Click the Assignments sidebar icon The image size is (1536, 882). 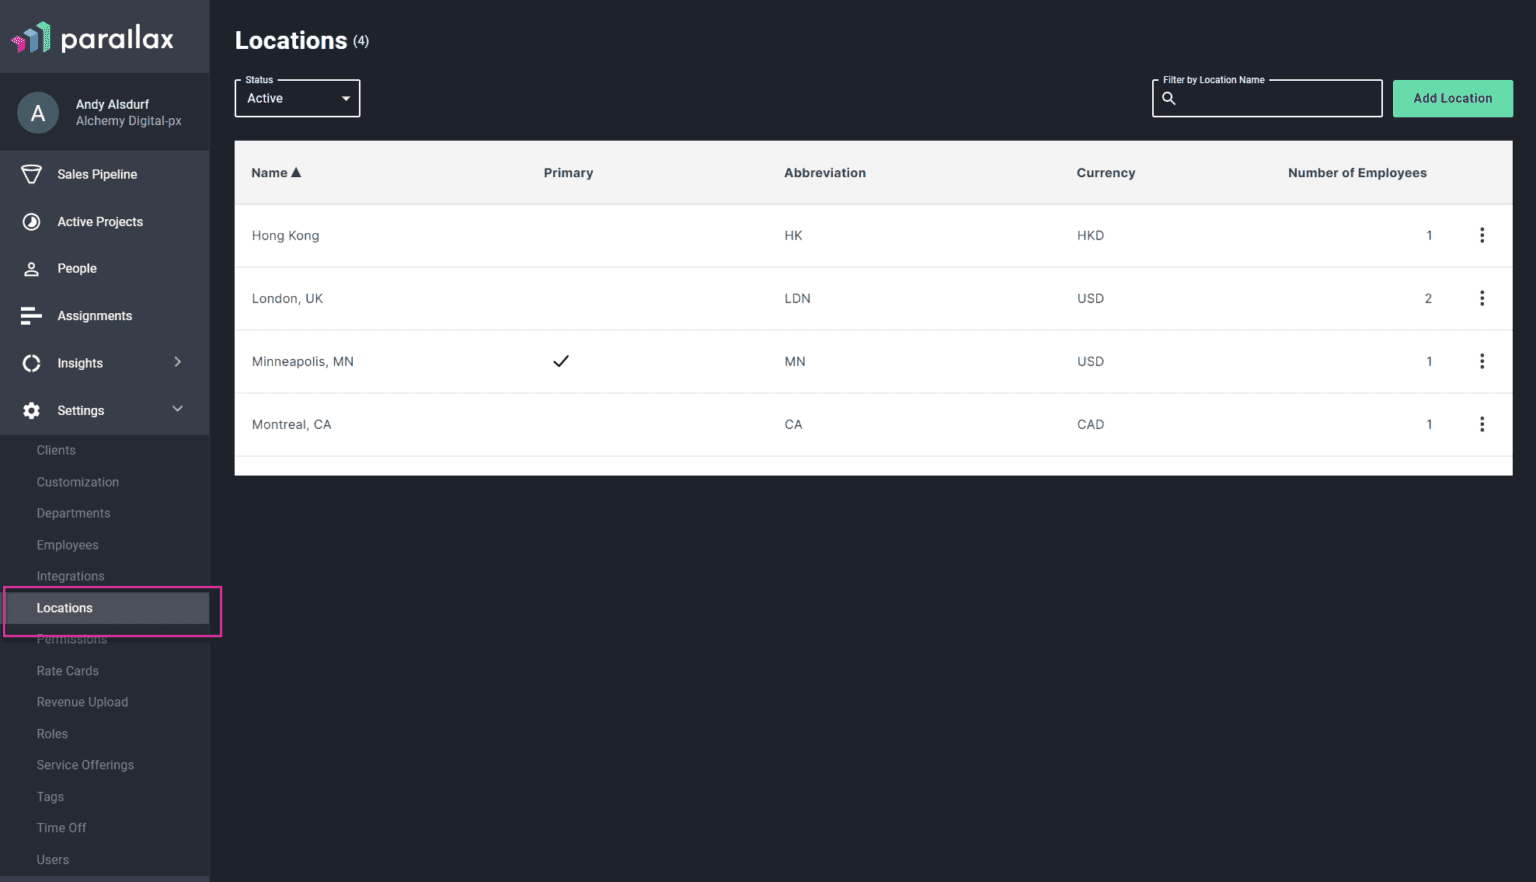tap(31, 315)
